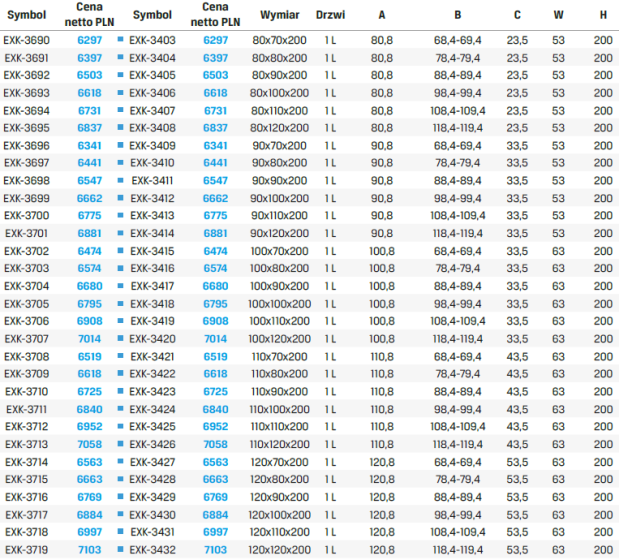Click B value 78,4-79,4 in EXK-3715 row
Screen dimensions: 619x560
(458, 479)
